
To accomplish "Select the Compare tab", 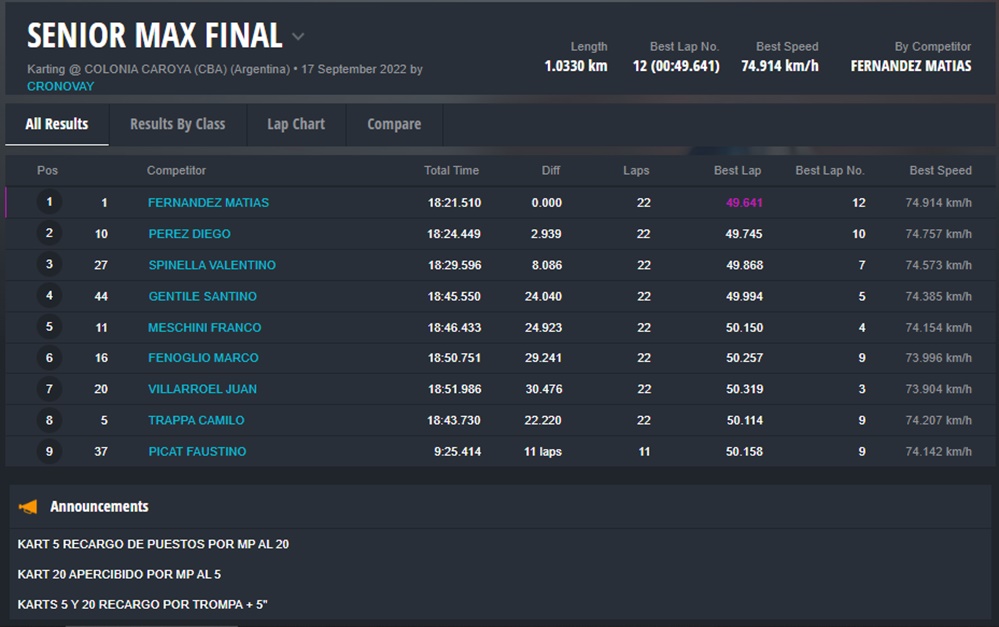I will click(394, 124).
